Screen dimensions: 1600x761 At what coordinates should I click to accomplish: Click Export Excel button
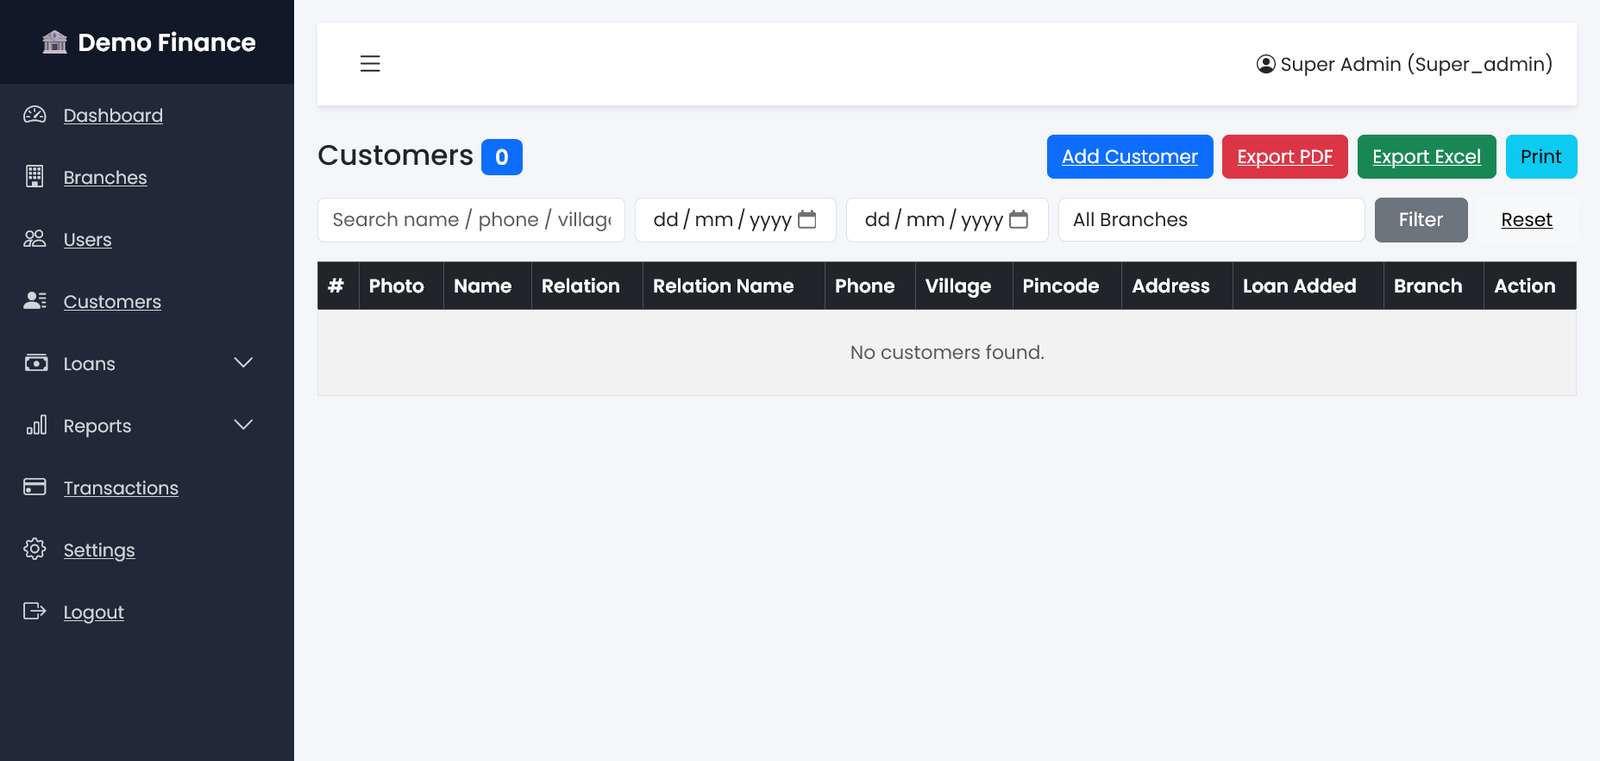1426,157
